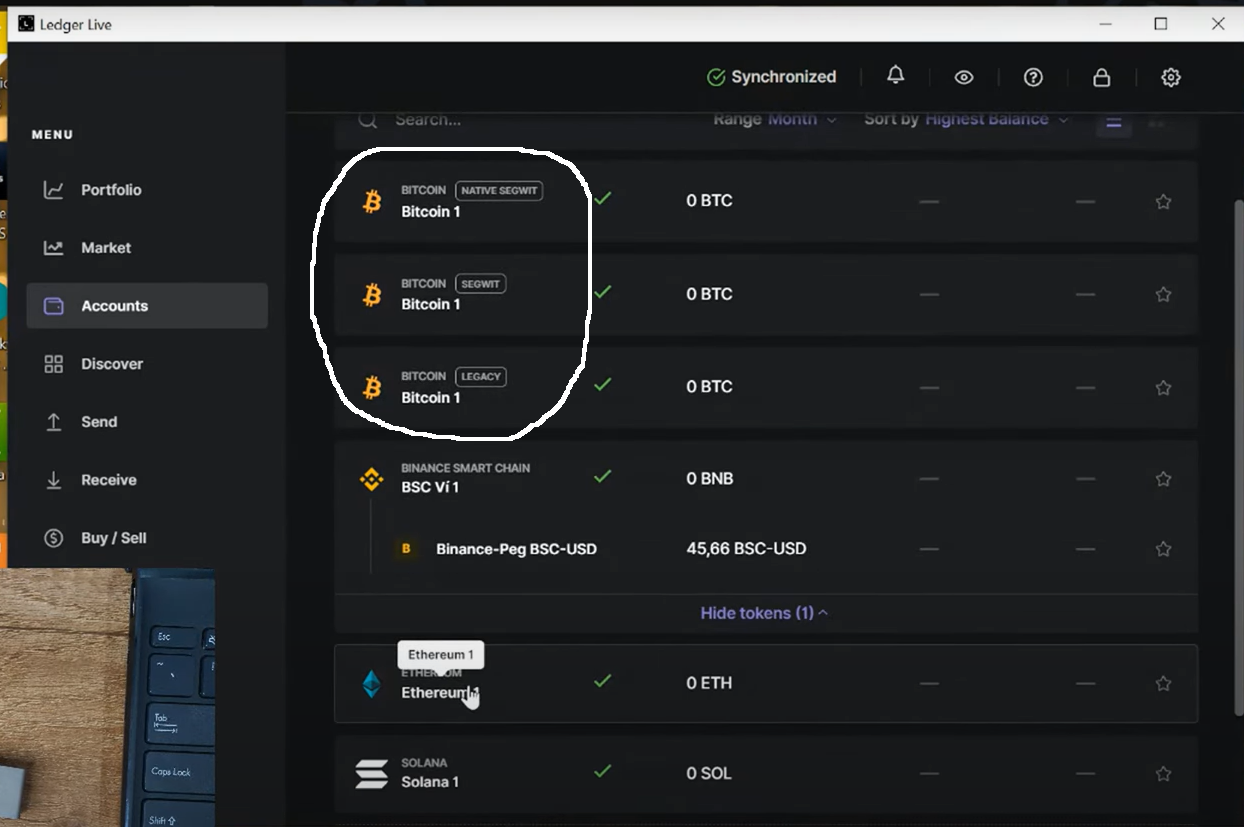Toggle balance visibility with the eye icon

click(x=964, y=77)
